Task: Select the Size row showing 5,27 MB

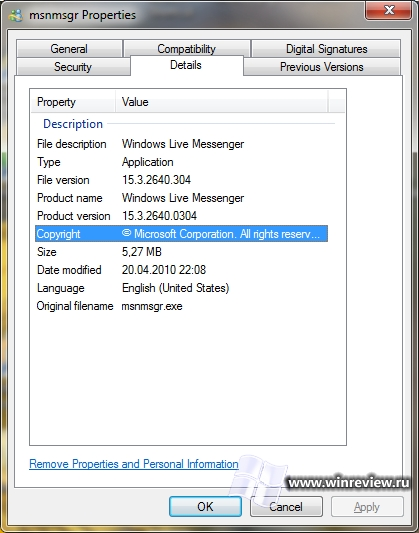Action: pyautogui.click(x=181, y=252)
